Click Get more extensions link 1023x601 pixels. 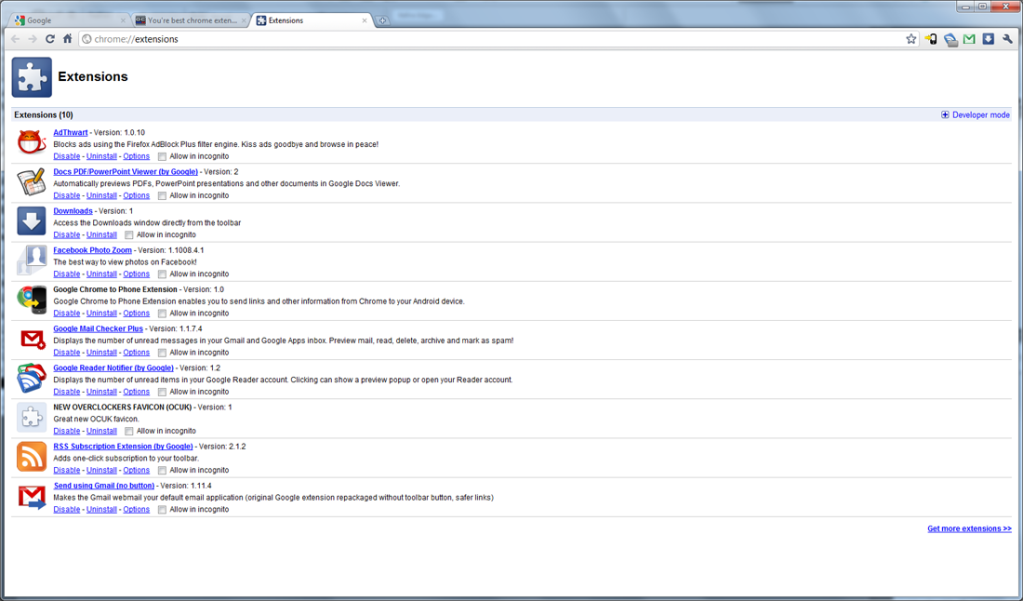click(970, 529)
